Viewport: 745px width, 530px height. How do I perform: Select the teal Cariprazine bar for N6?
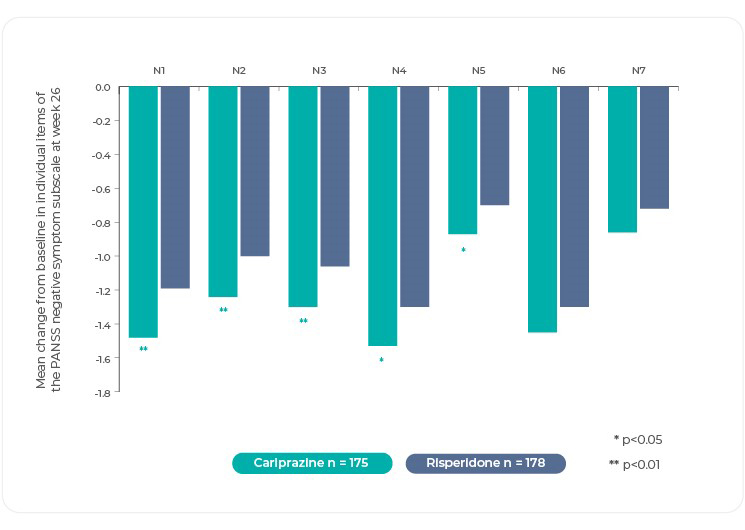pyautogui.click(x=542, y=209)
